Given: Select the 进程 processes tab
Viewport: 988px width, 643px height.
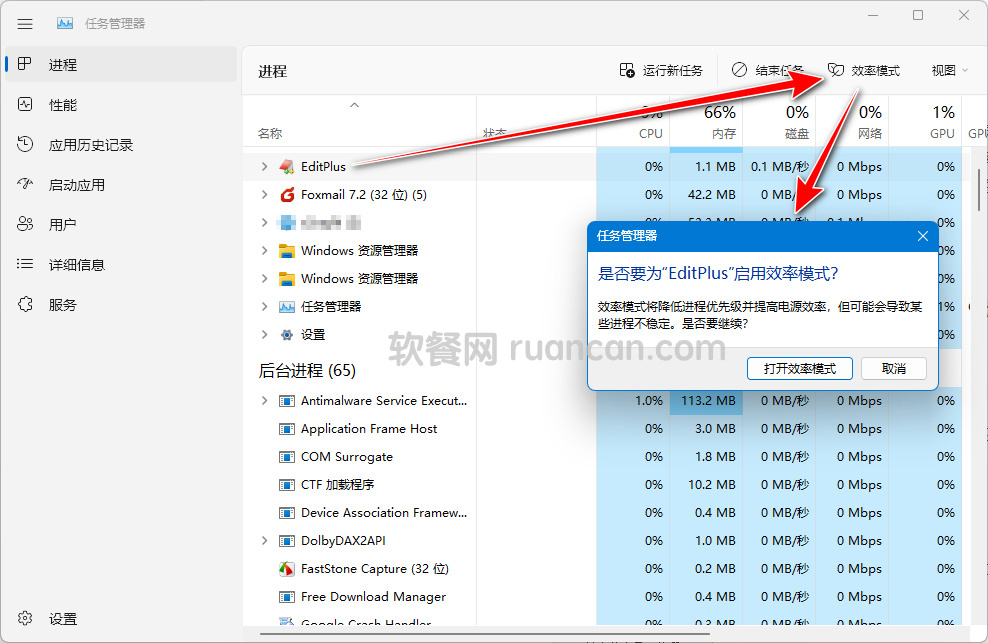Looking at the screenshot, I should pyautogui.click(x=62, y=65).
